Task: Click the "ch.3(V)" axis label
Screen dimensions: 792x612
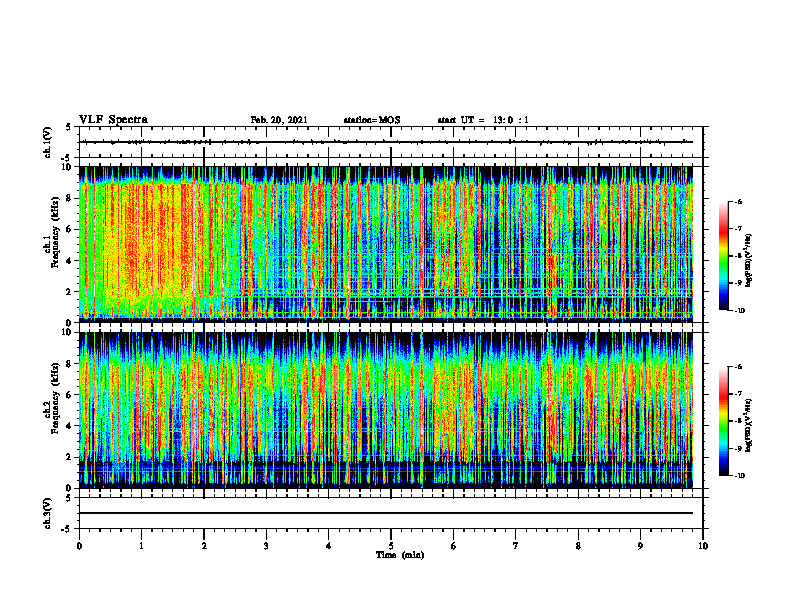Action: click(47, 513)
